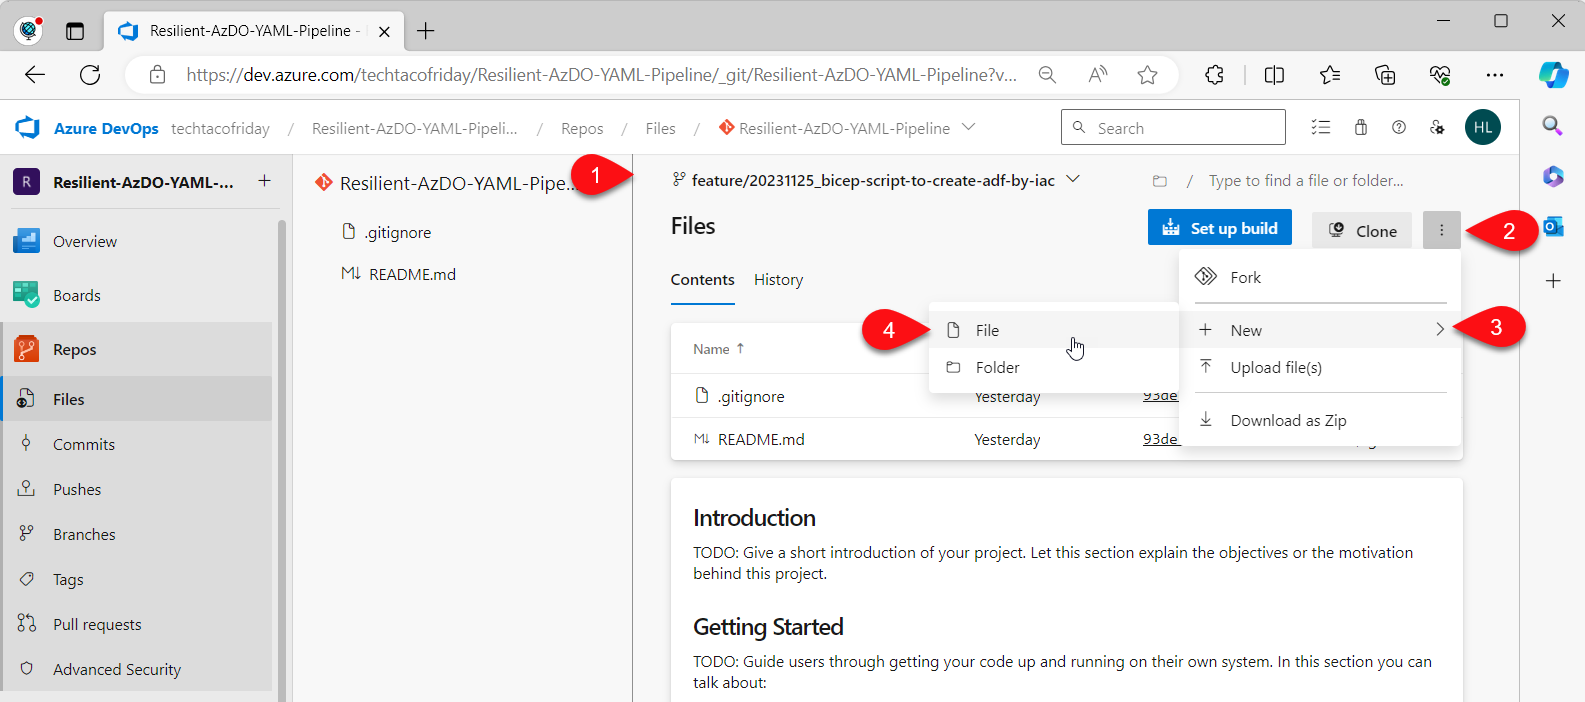The image size is (1585, 702).
Task: Open .gitignore in the files table
Action: [751, 396]
